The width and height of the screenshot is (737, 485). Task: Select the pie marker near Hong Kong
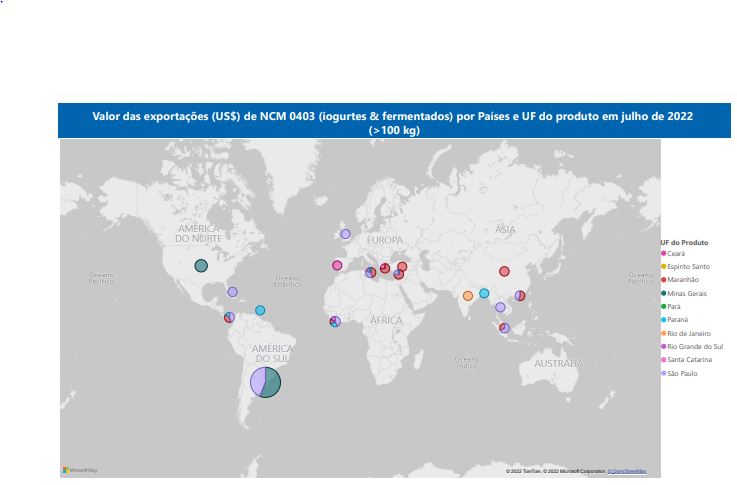pyautogui.click(x=520, y=296)
